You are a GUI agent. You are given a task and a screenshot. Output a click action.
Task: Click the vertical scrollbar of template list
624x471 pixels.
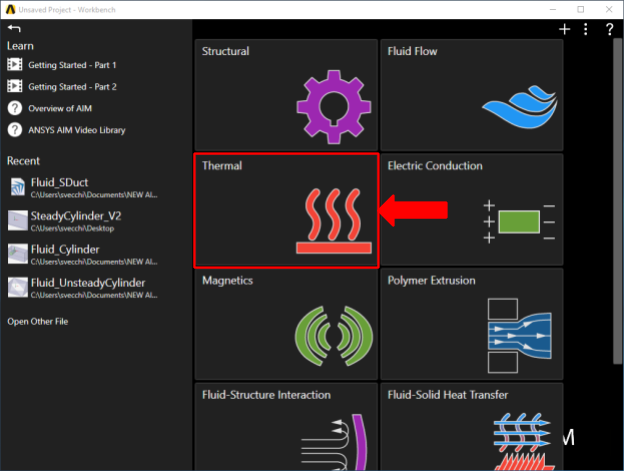pyautogui.click(x=617, y=201)
